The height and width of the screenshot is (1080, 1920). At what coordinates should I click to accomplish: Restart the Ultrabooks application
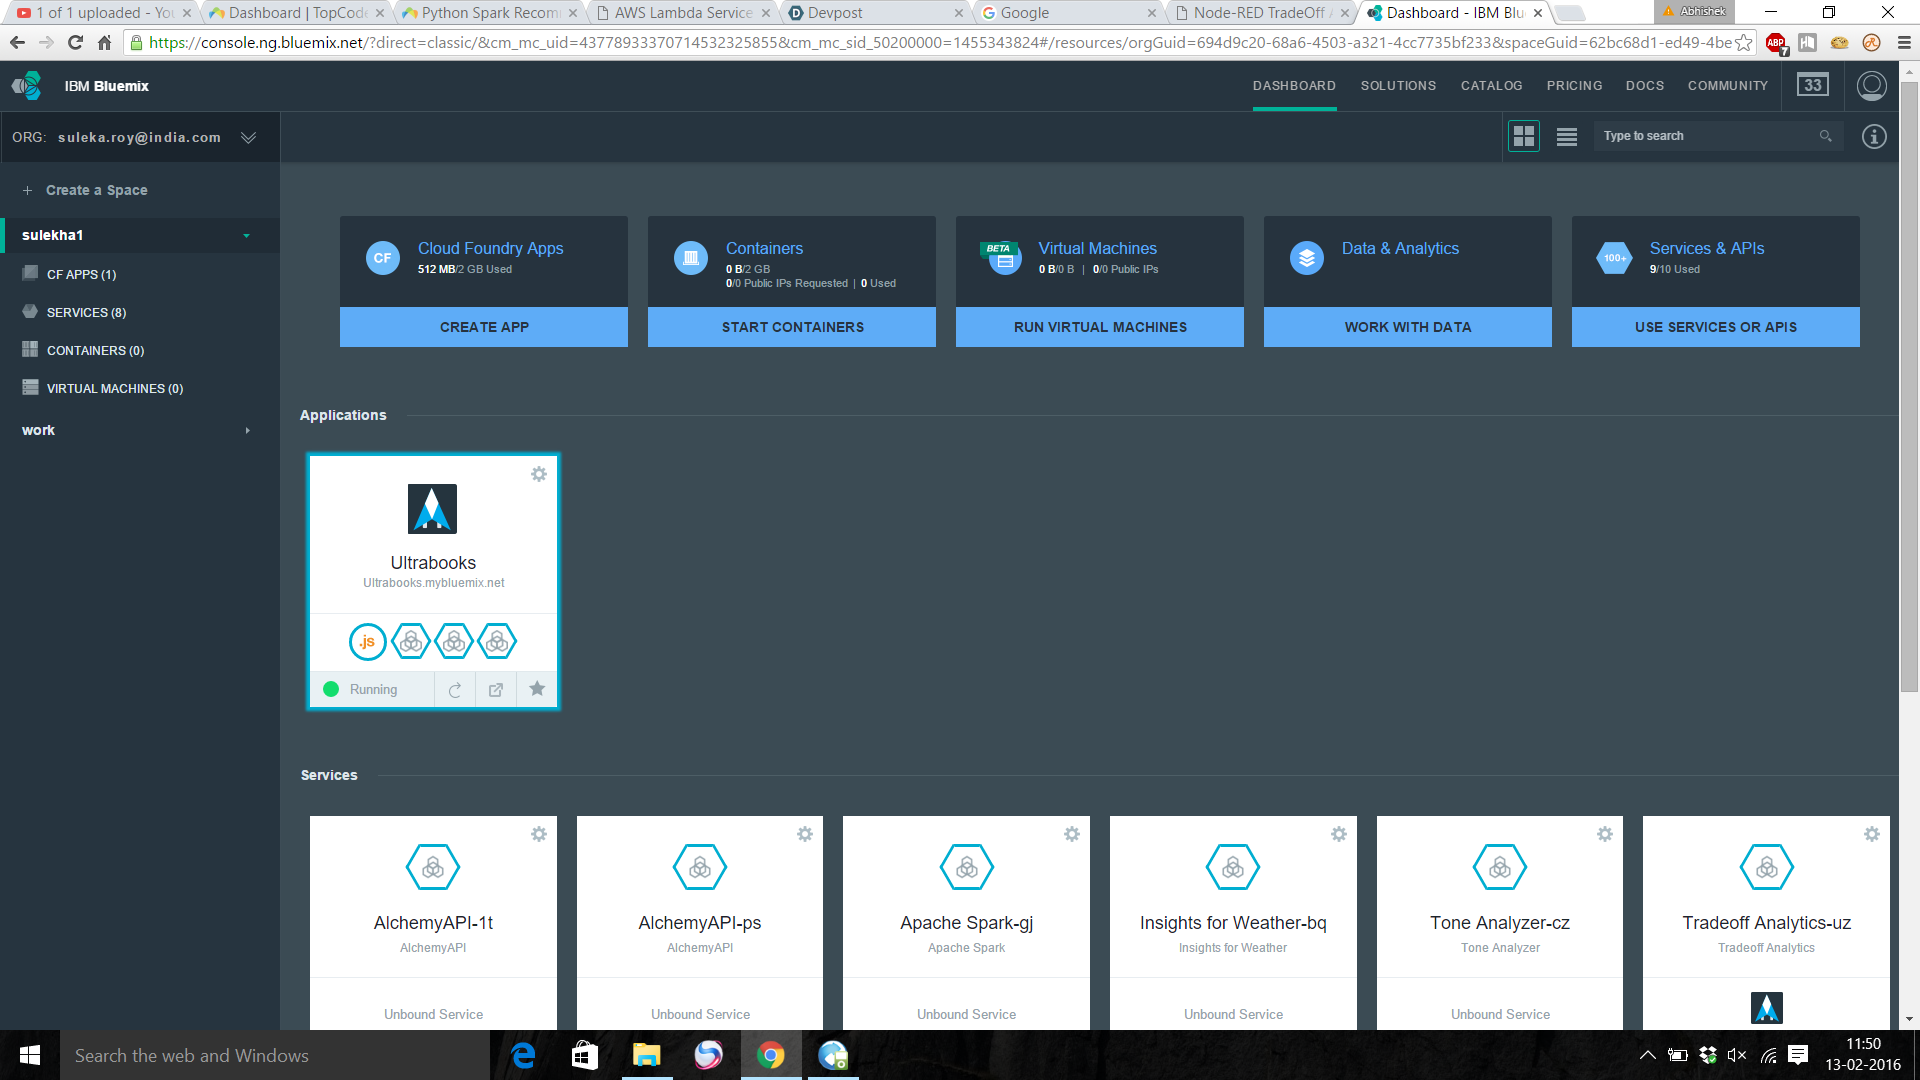pos(455,690)
